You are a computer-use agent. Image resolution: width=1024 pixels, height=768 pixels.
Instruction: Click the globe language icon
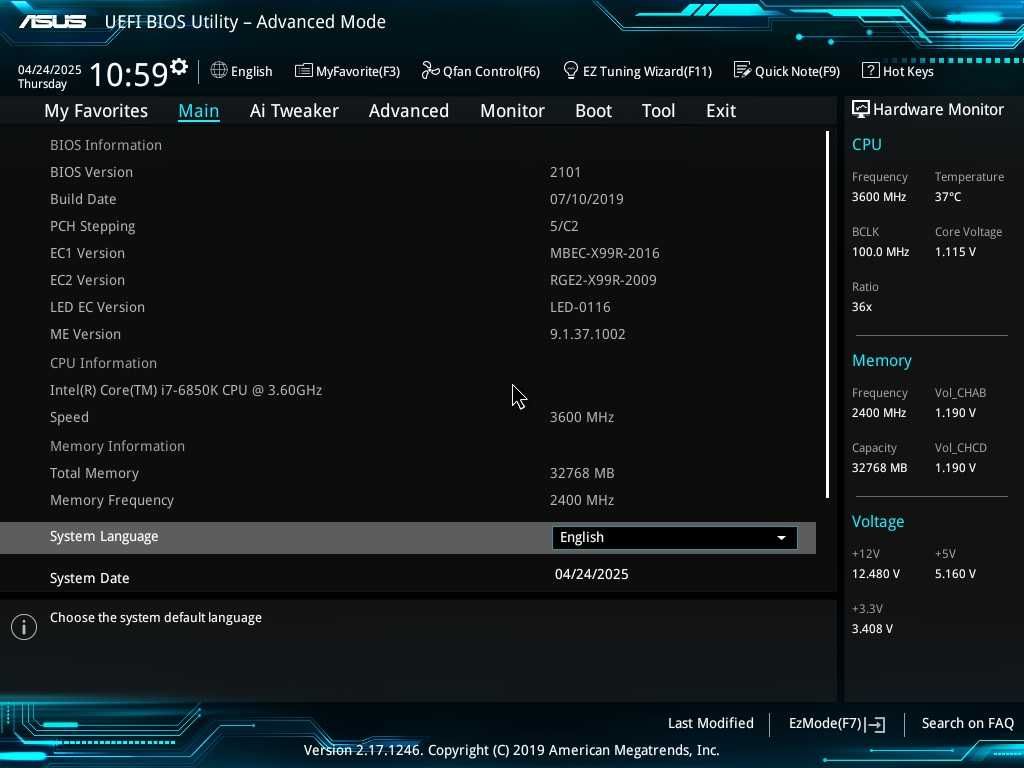219,70
